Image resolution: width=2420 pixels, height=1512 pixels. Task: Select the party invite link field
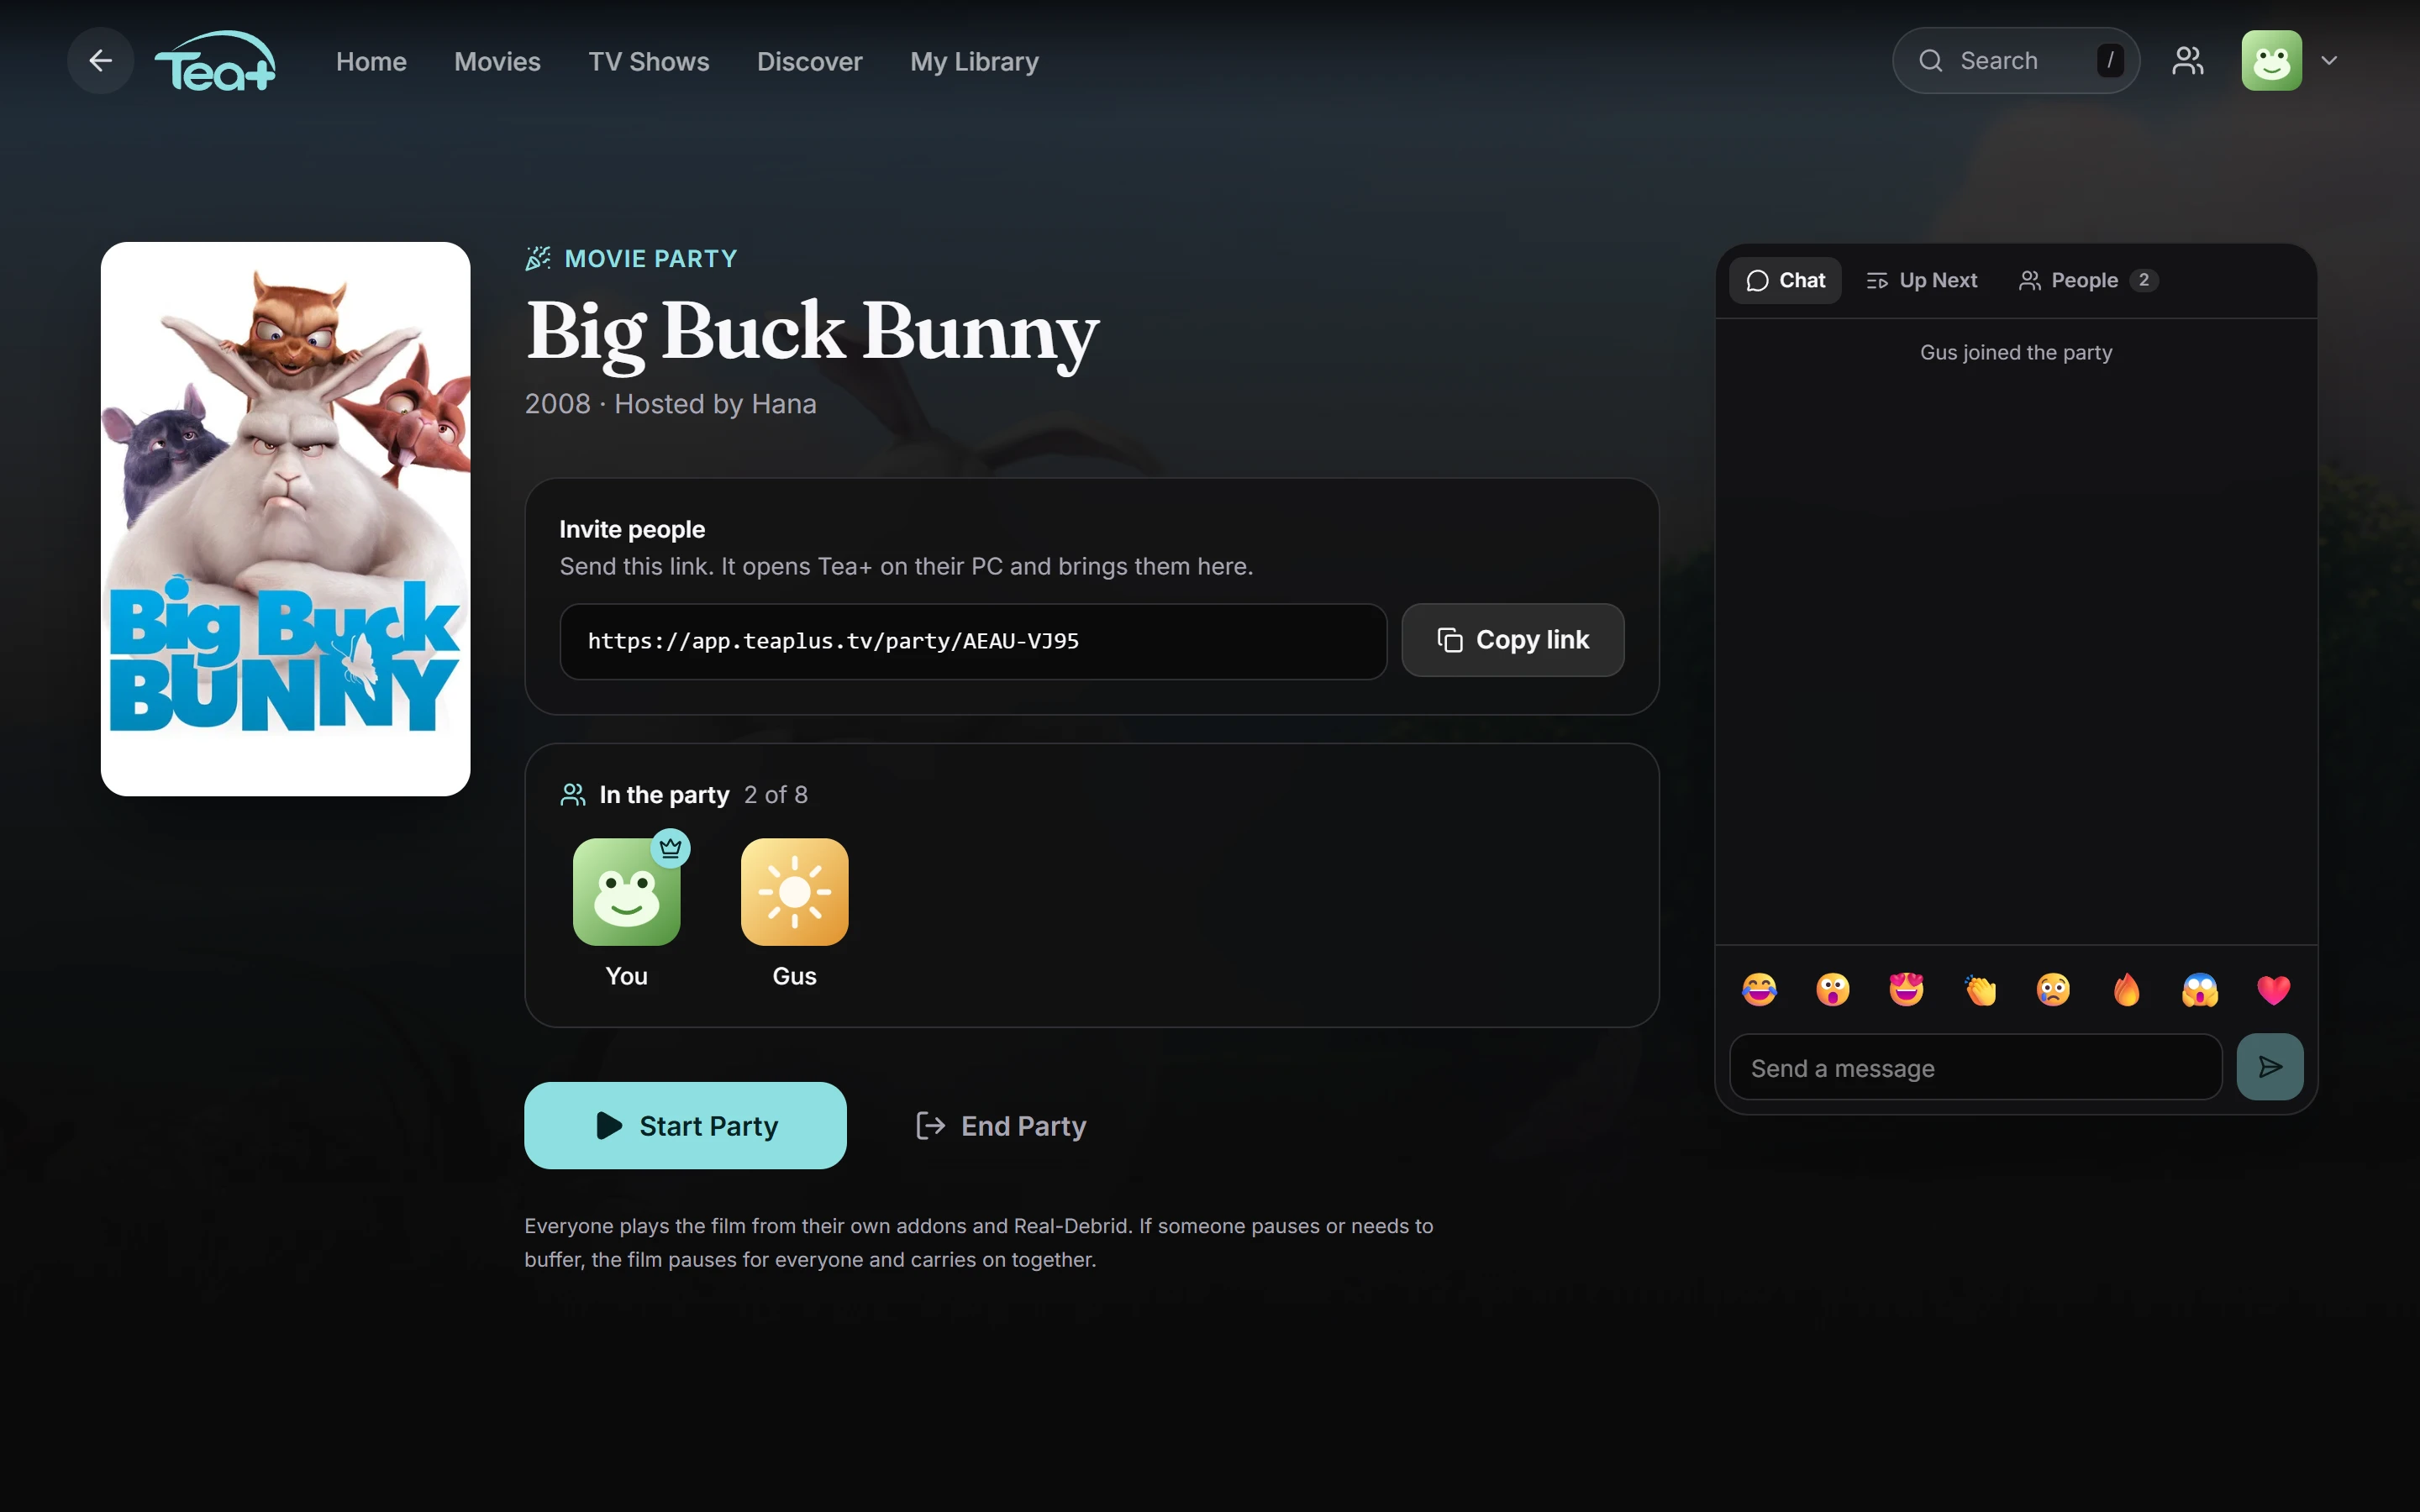[x=973, y=642]
